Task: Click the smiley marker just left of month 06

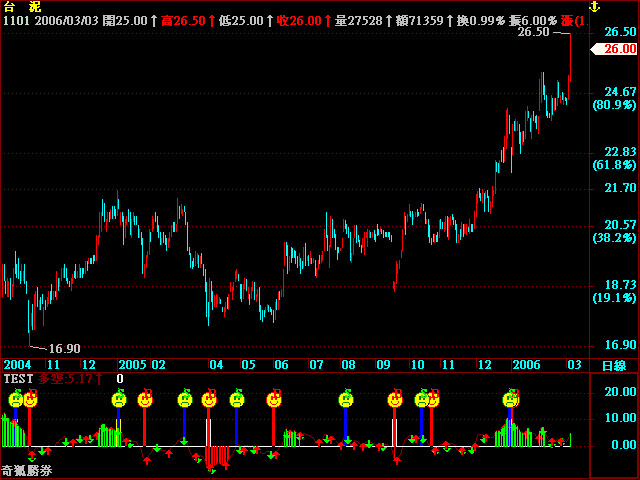Action: 273,400
